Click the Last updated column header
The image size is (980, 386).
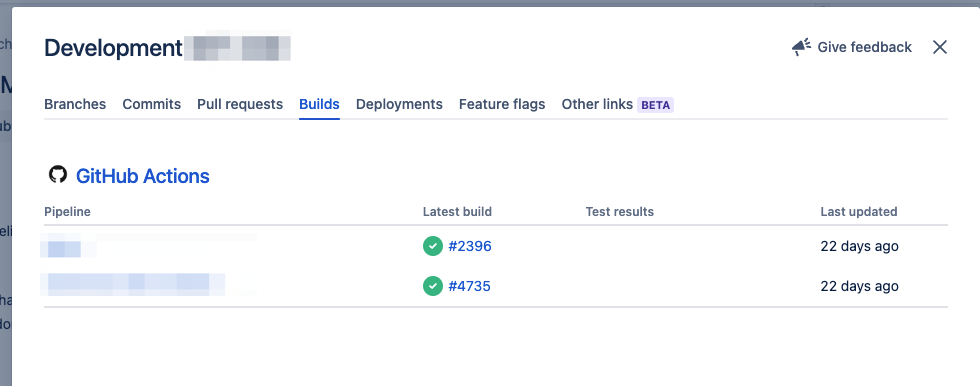click(859, 212)
